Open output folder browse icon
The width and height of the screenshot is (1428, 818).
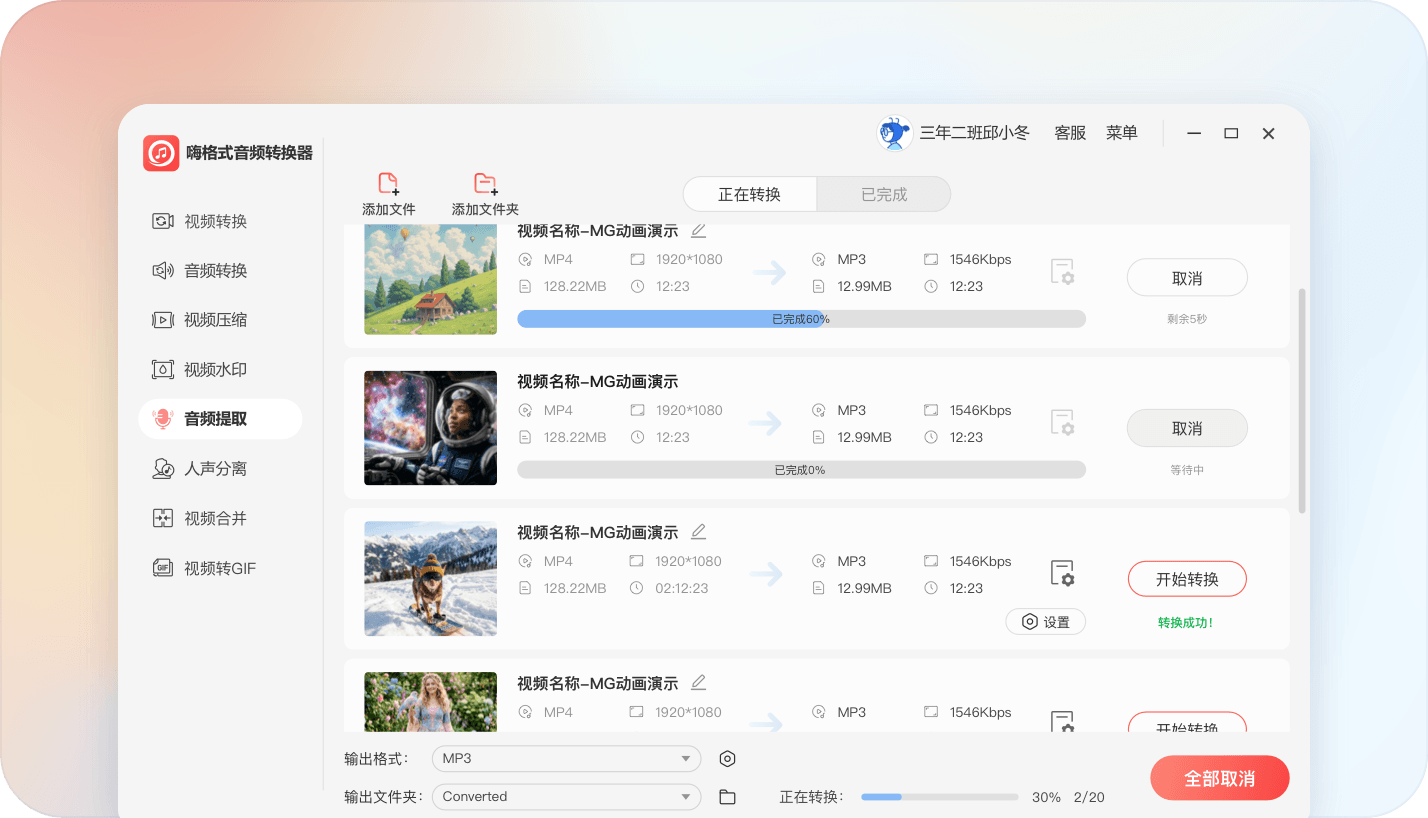pyautogui.click(x=728, y=797)
